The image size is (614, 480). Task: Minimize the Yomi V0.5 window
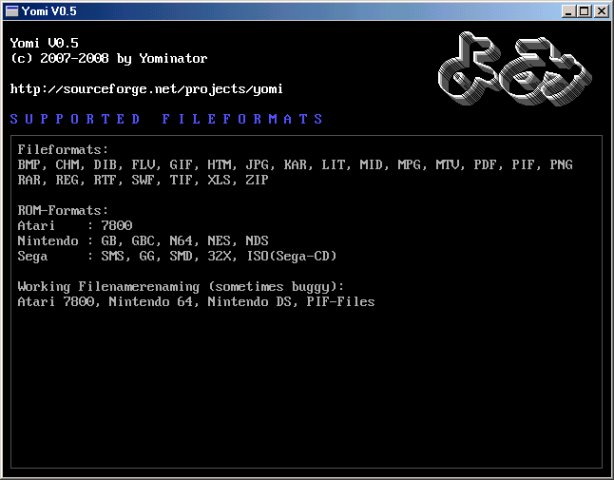[x=569, y=11]
